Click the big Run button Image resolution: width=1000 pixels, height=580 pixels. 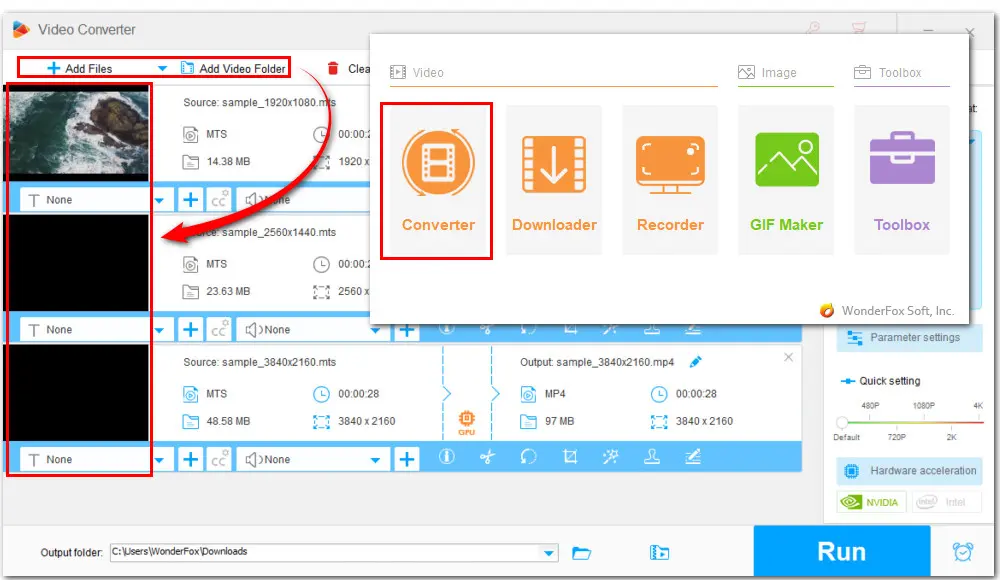pos(842,551)
